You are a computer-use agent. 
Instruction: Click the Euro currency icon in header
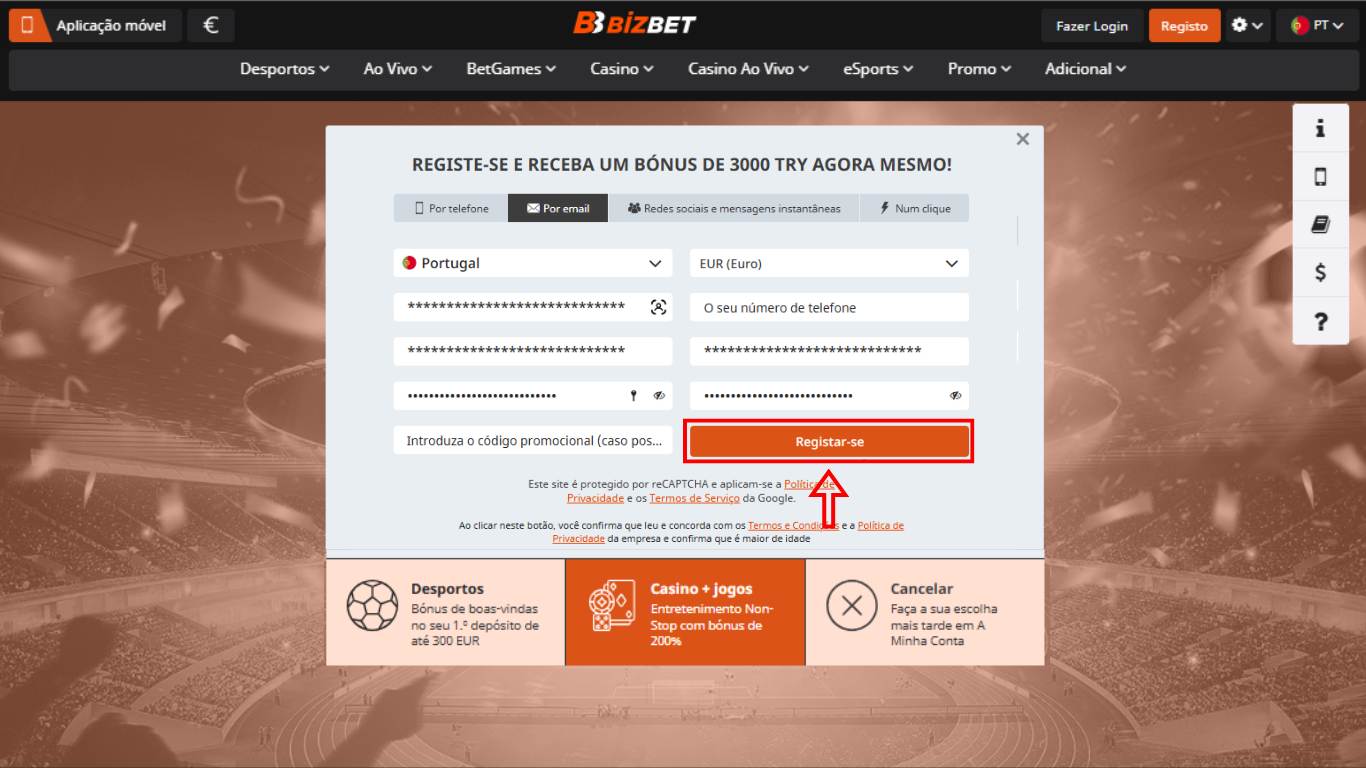(x=211, y=26)
